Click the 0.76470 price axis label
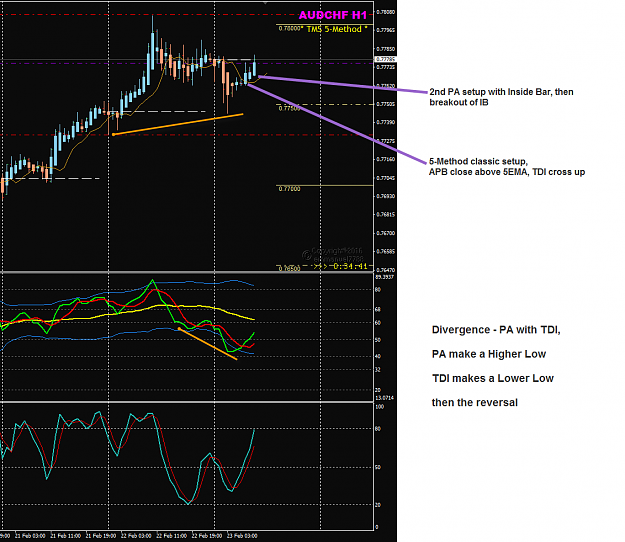 tap(385, 270)
